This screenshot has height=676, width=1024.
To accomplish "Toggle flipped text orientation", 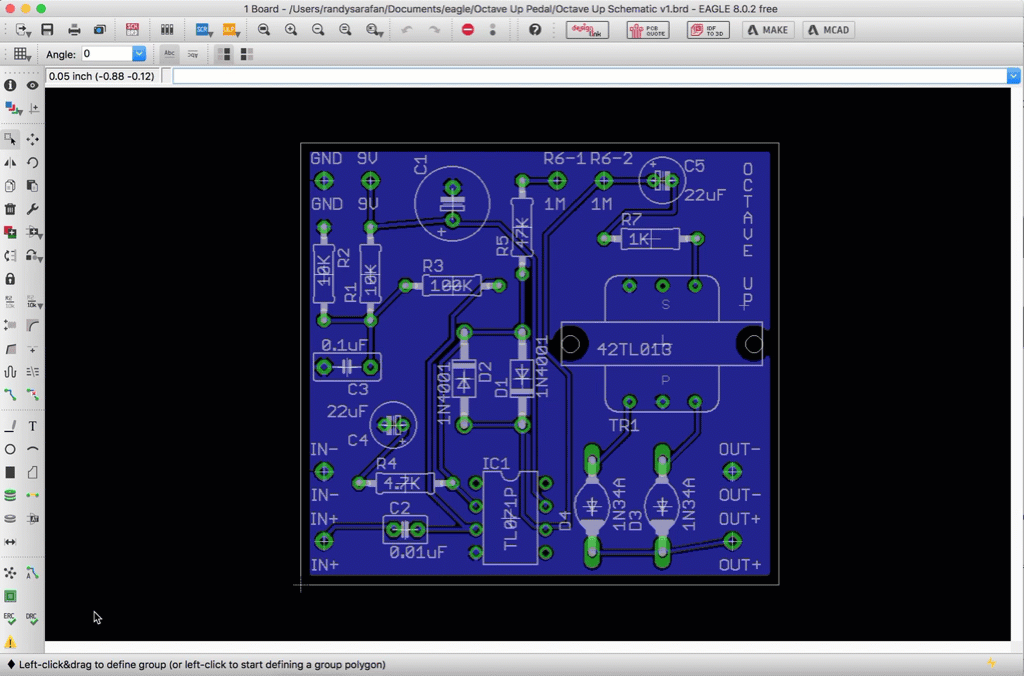I will pos(193,54).
